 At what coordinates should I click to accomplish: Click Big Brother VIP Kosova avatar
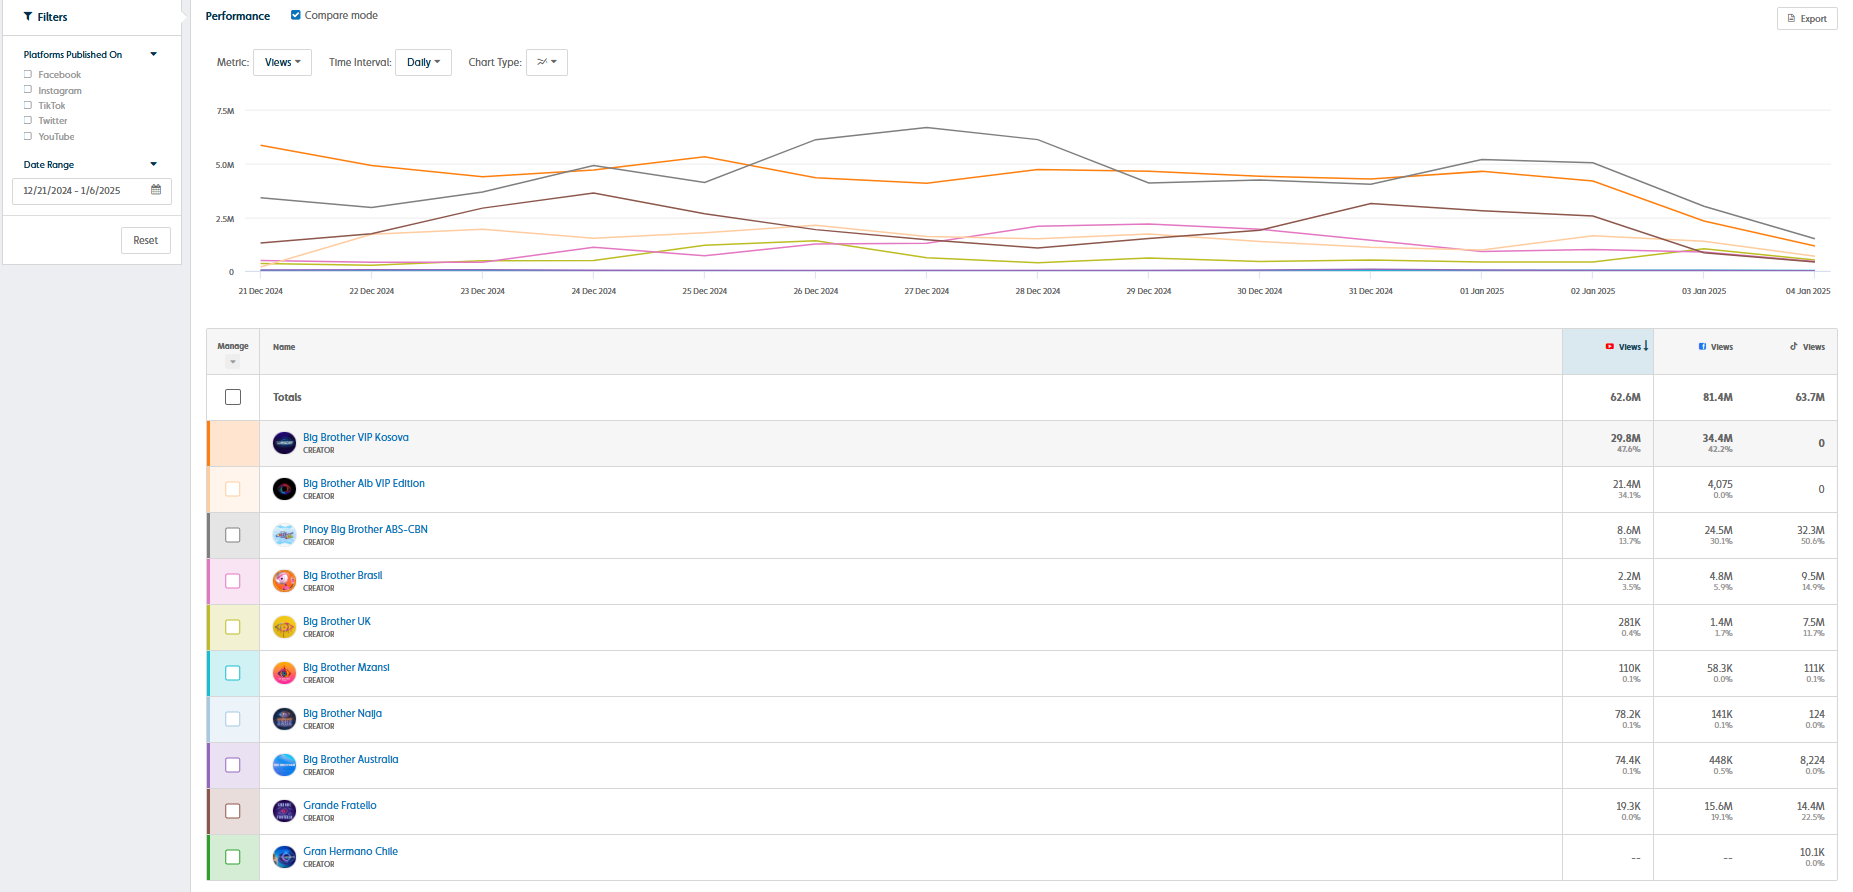(284, 443)
